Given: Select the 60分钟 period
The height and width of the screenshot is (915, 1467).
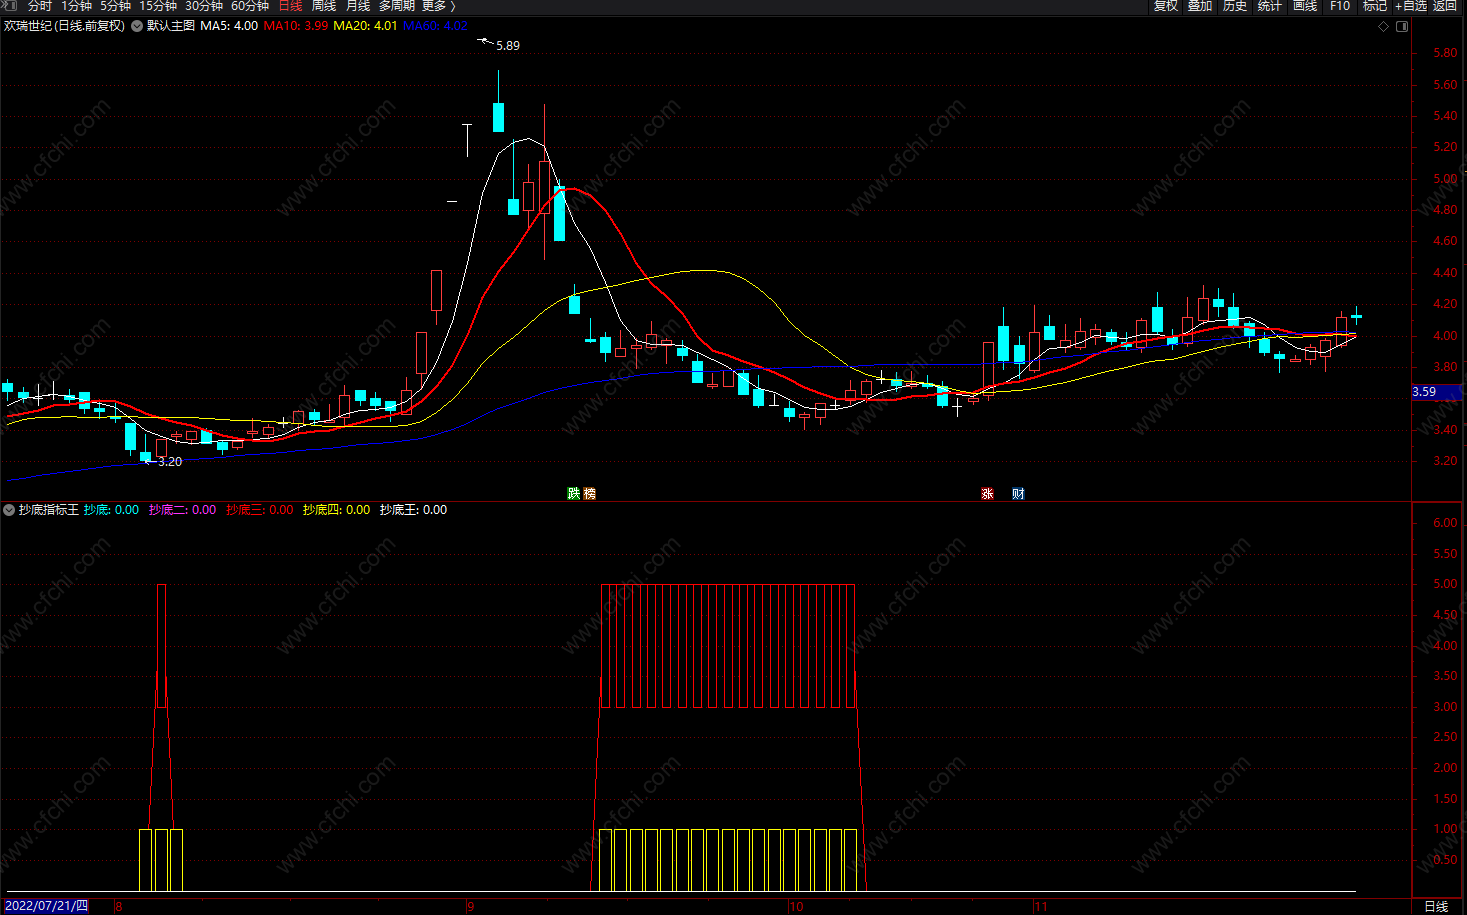Looking at the screenshot, I should coord(250,6).
